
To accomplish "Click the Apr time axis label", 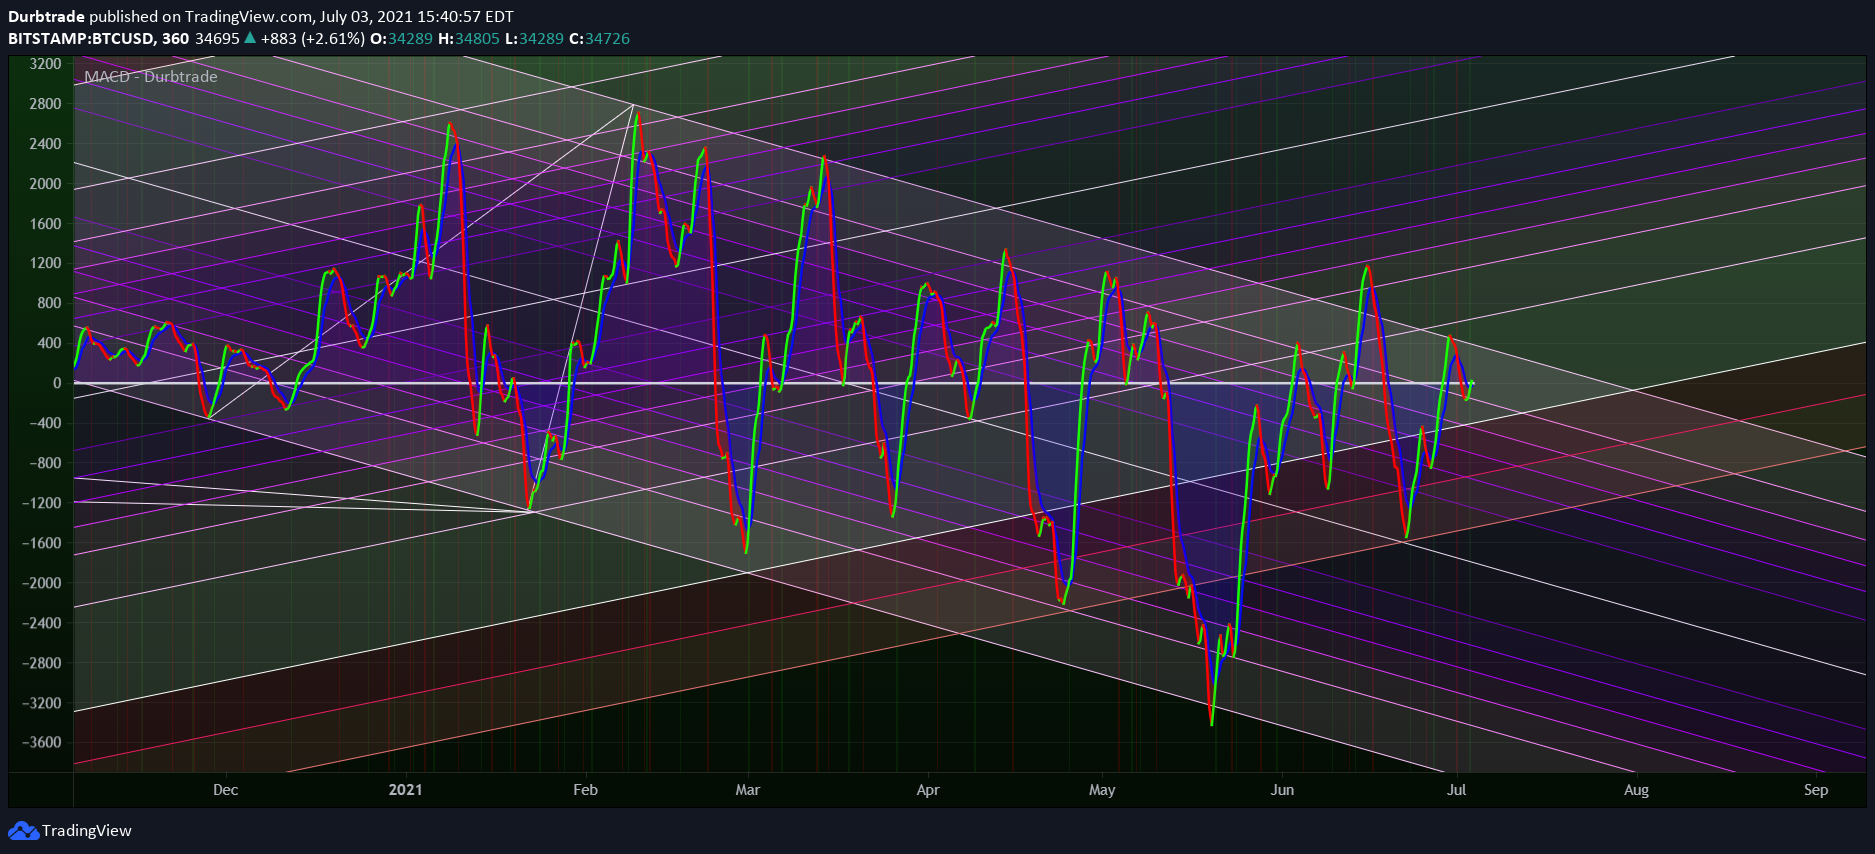I will click(x=928, y=790).
